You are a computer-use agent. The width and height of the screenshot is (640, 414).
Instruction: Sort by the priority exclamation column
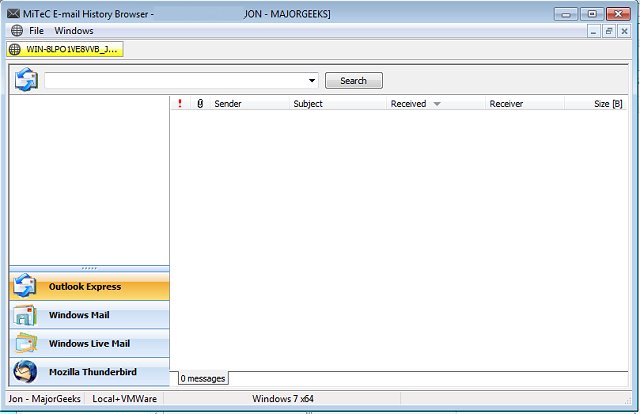(x=180, y=104)
